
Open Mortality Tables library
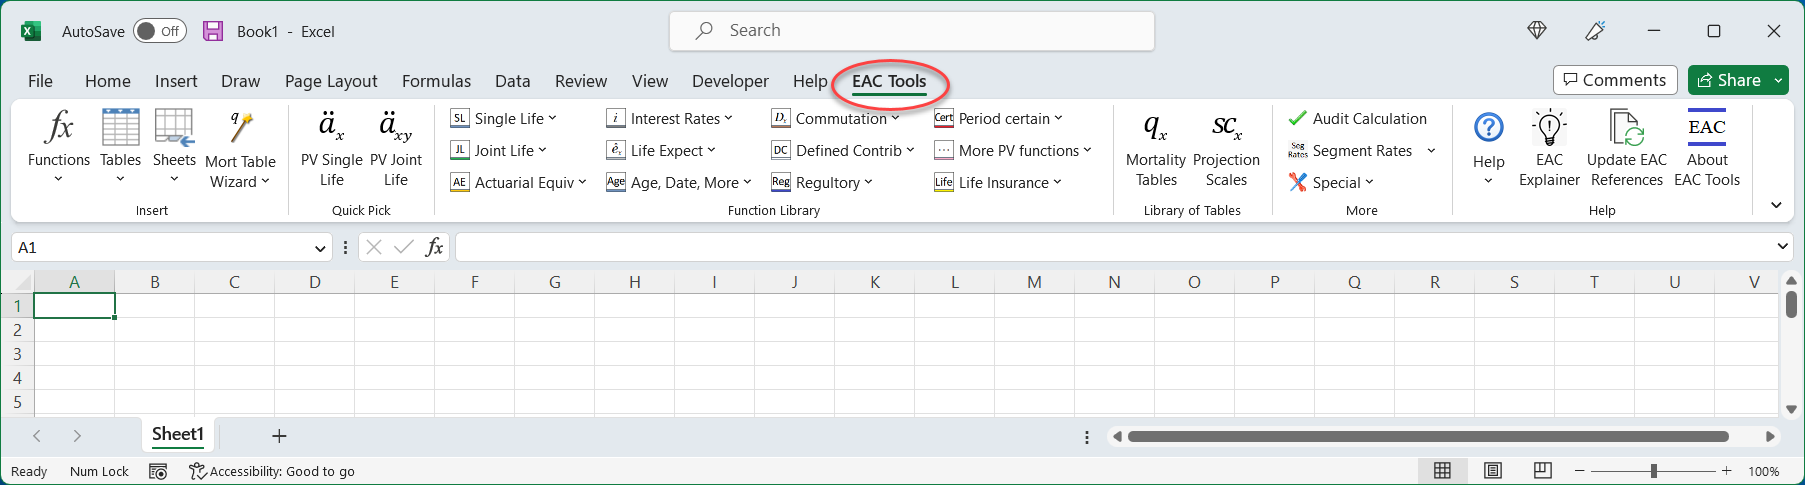[x=1156, y=149]
